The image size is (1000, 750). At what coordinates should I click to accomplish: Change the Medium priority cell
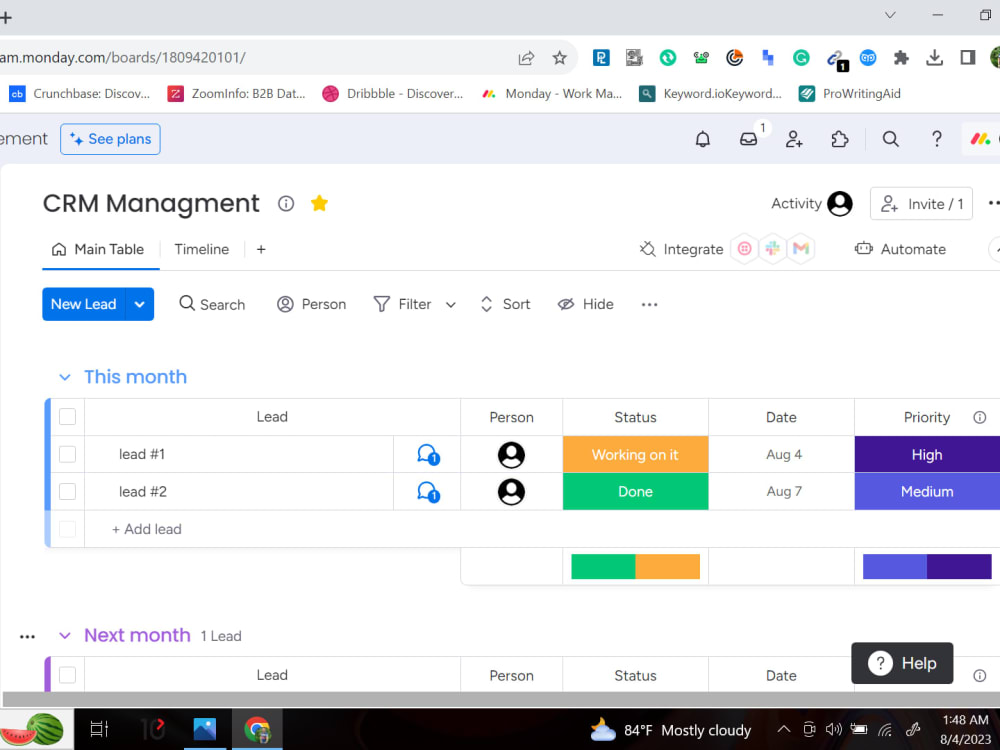[x=927, y=492]
